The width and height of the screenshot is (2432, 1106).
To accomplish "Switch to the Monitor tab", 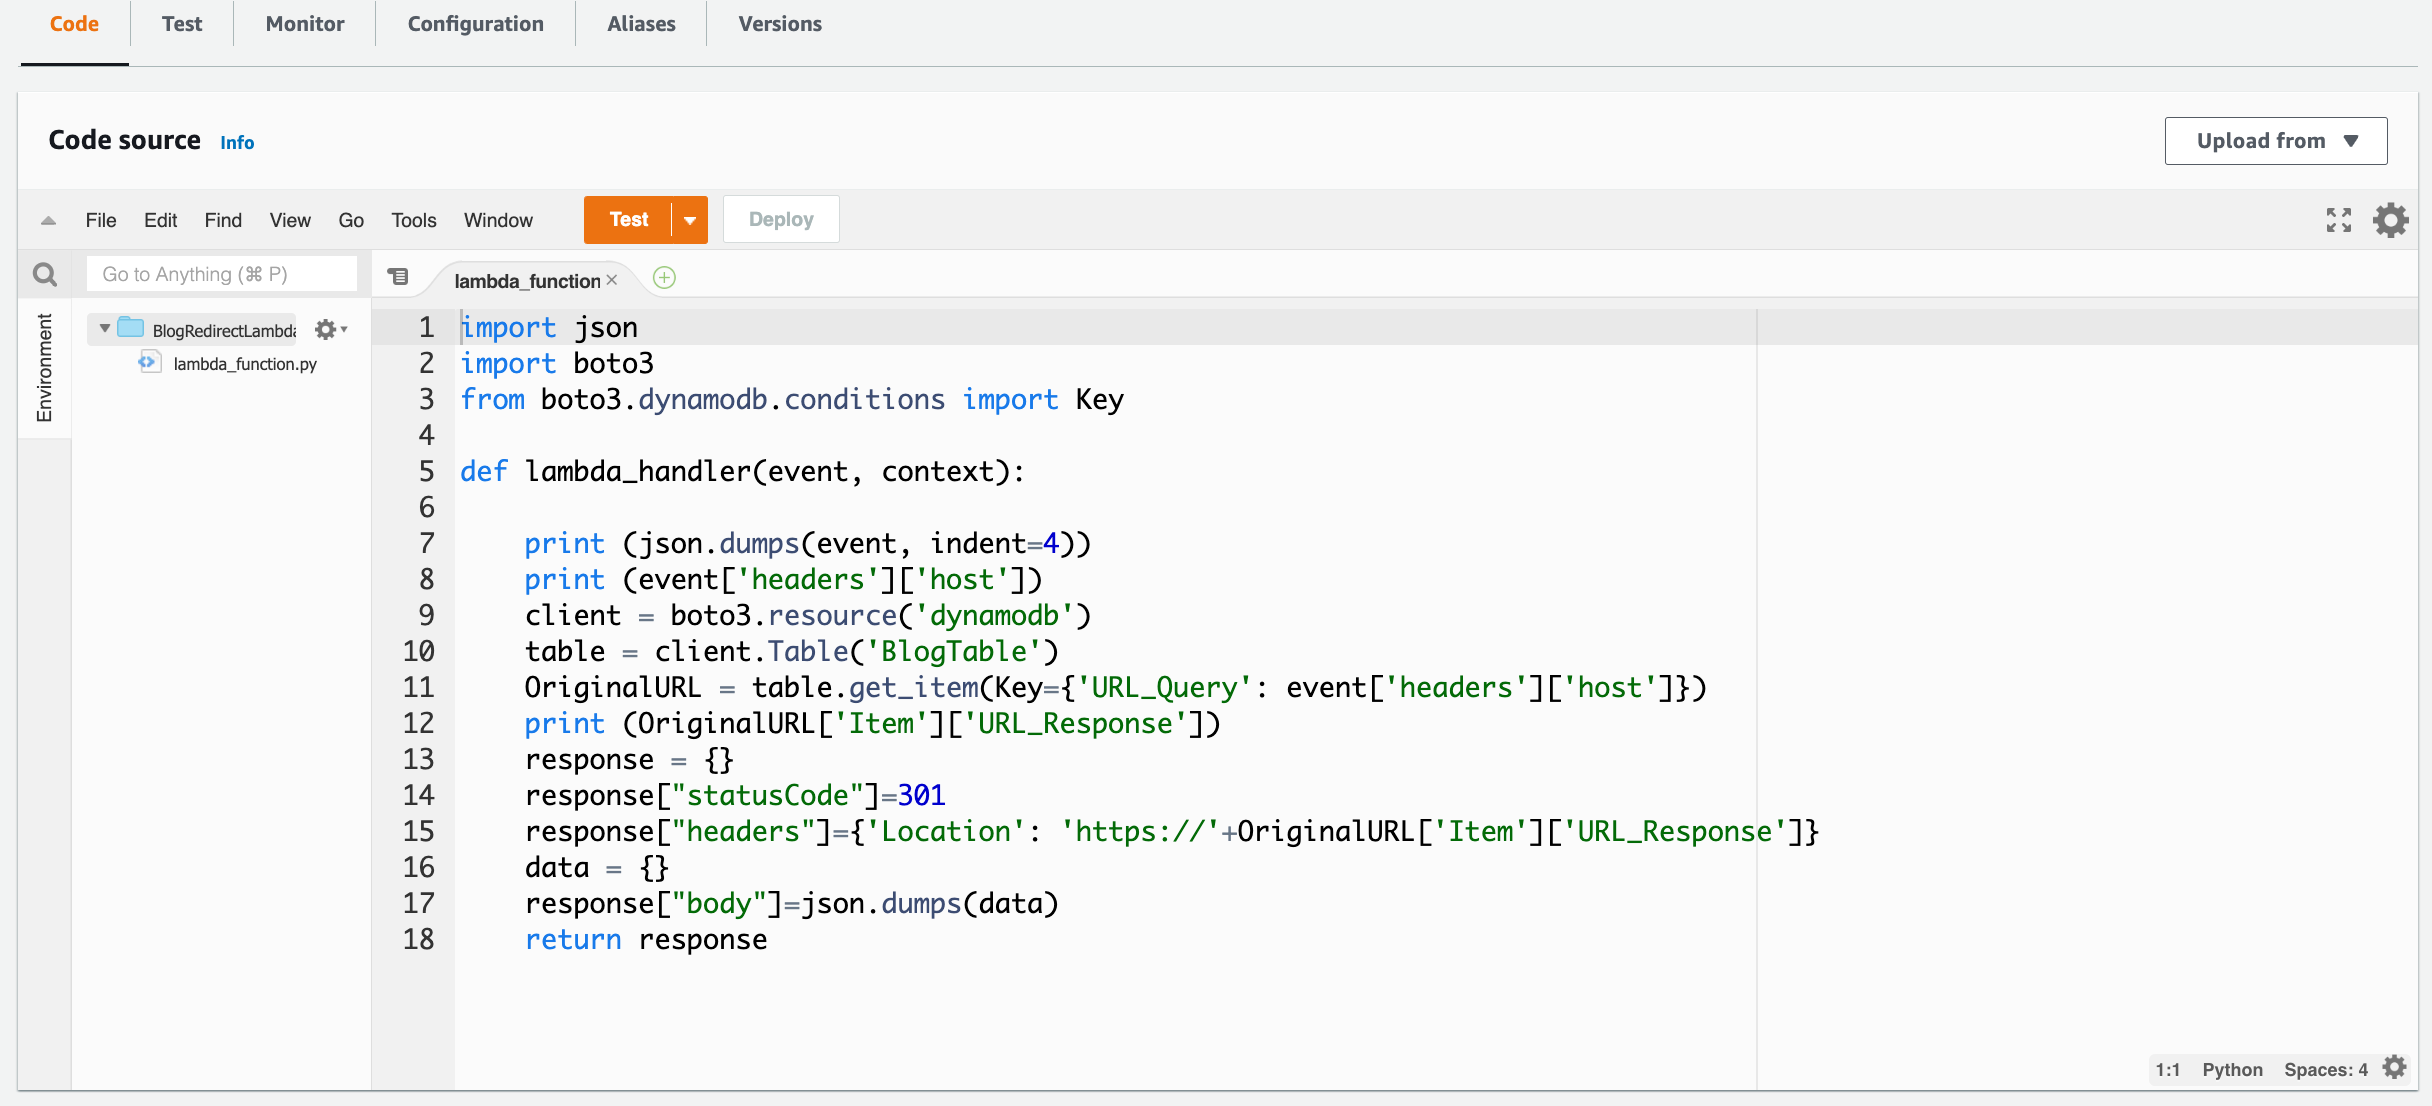I will [x=303, y=23].
